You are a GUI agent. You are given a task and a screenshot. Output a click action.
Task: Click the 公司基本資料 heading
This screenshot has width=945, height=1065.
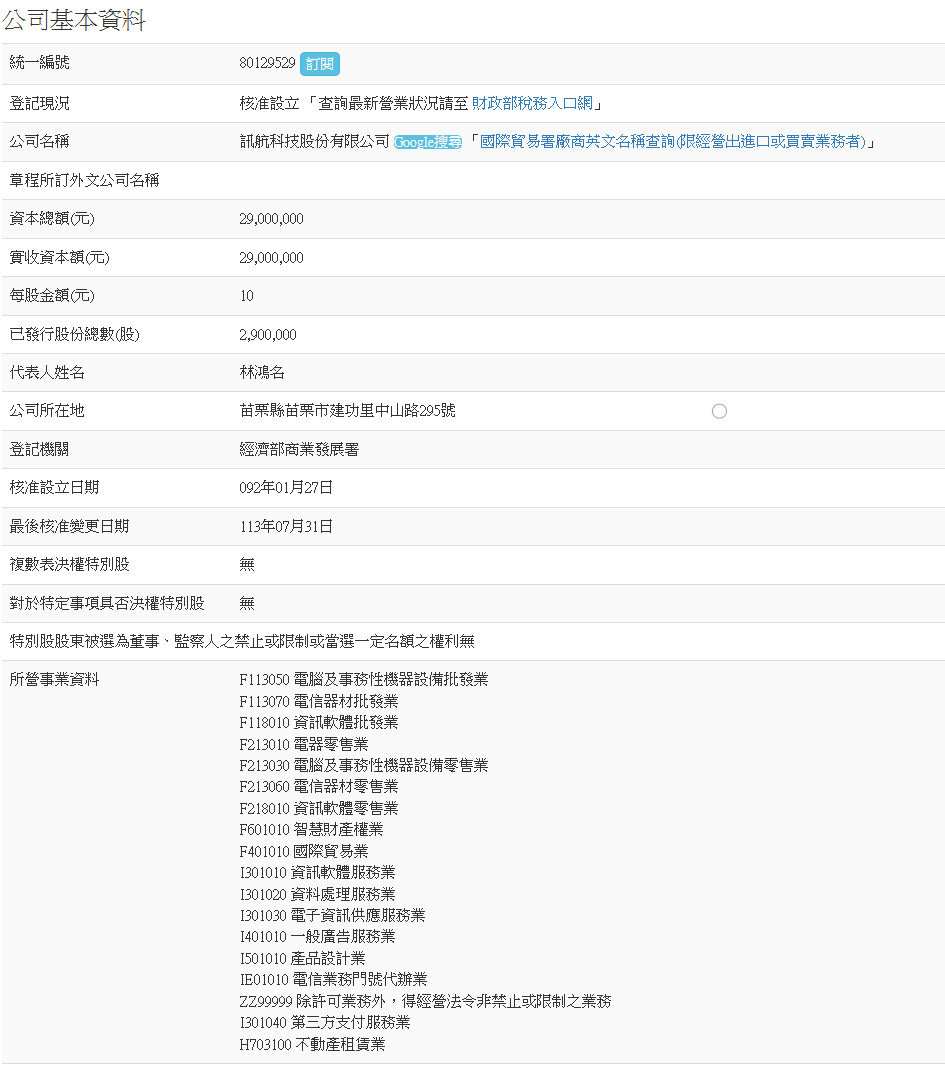74,20
